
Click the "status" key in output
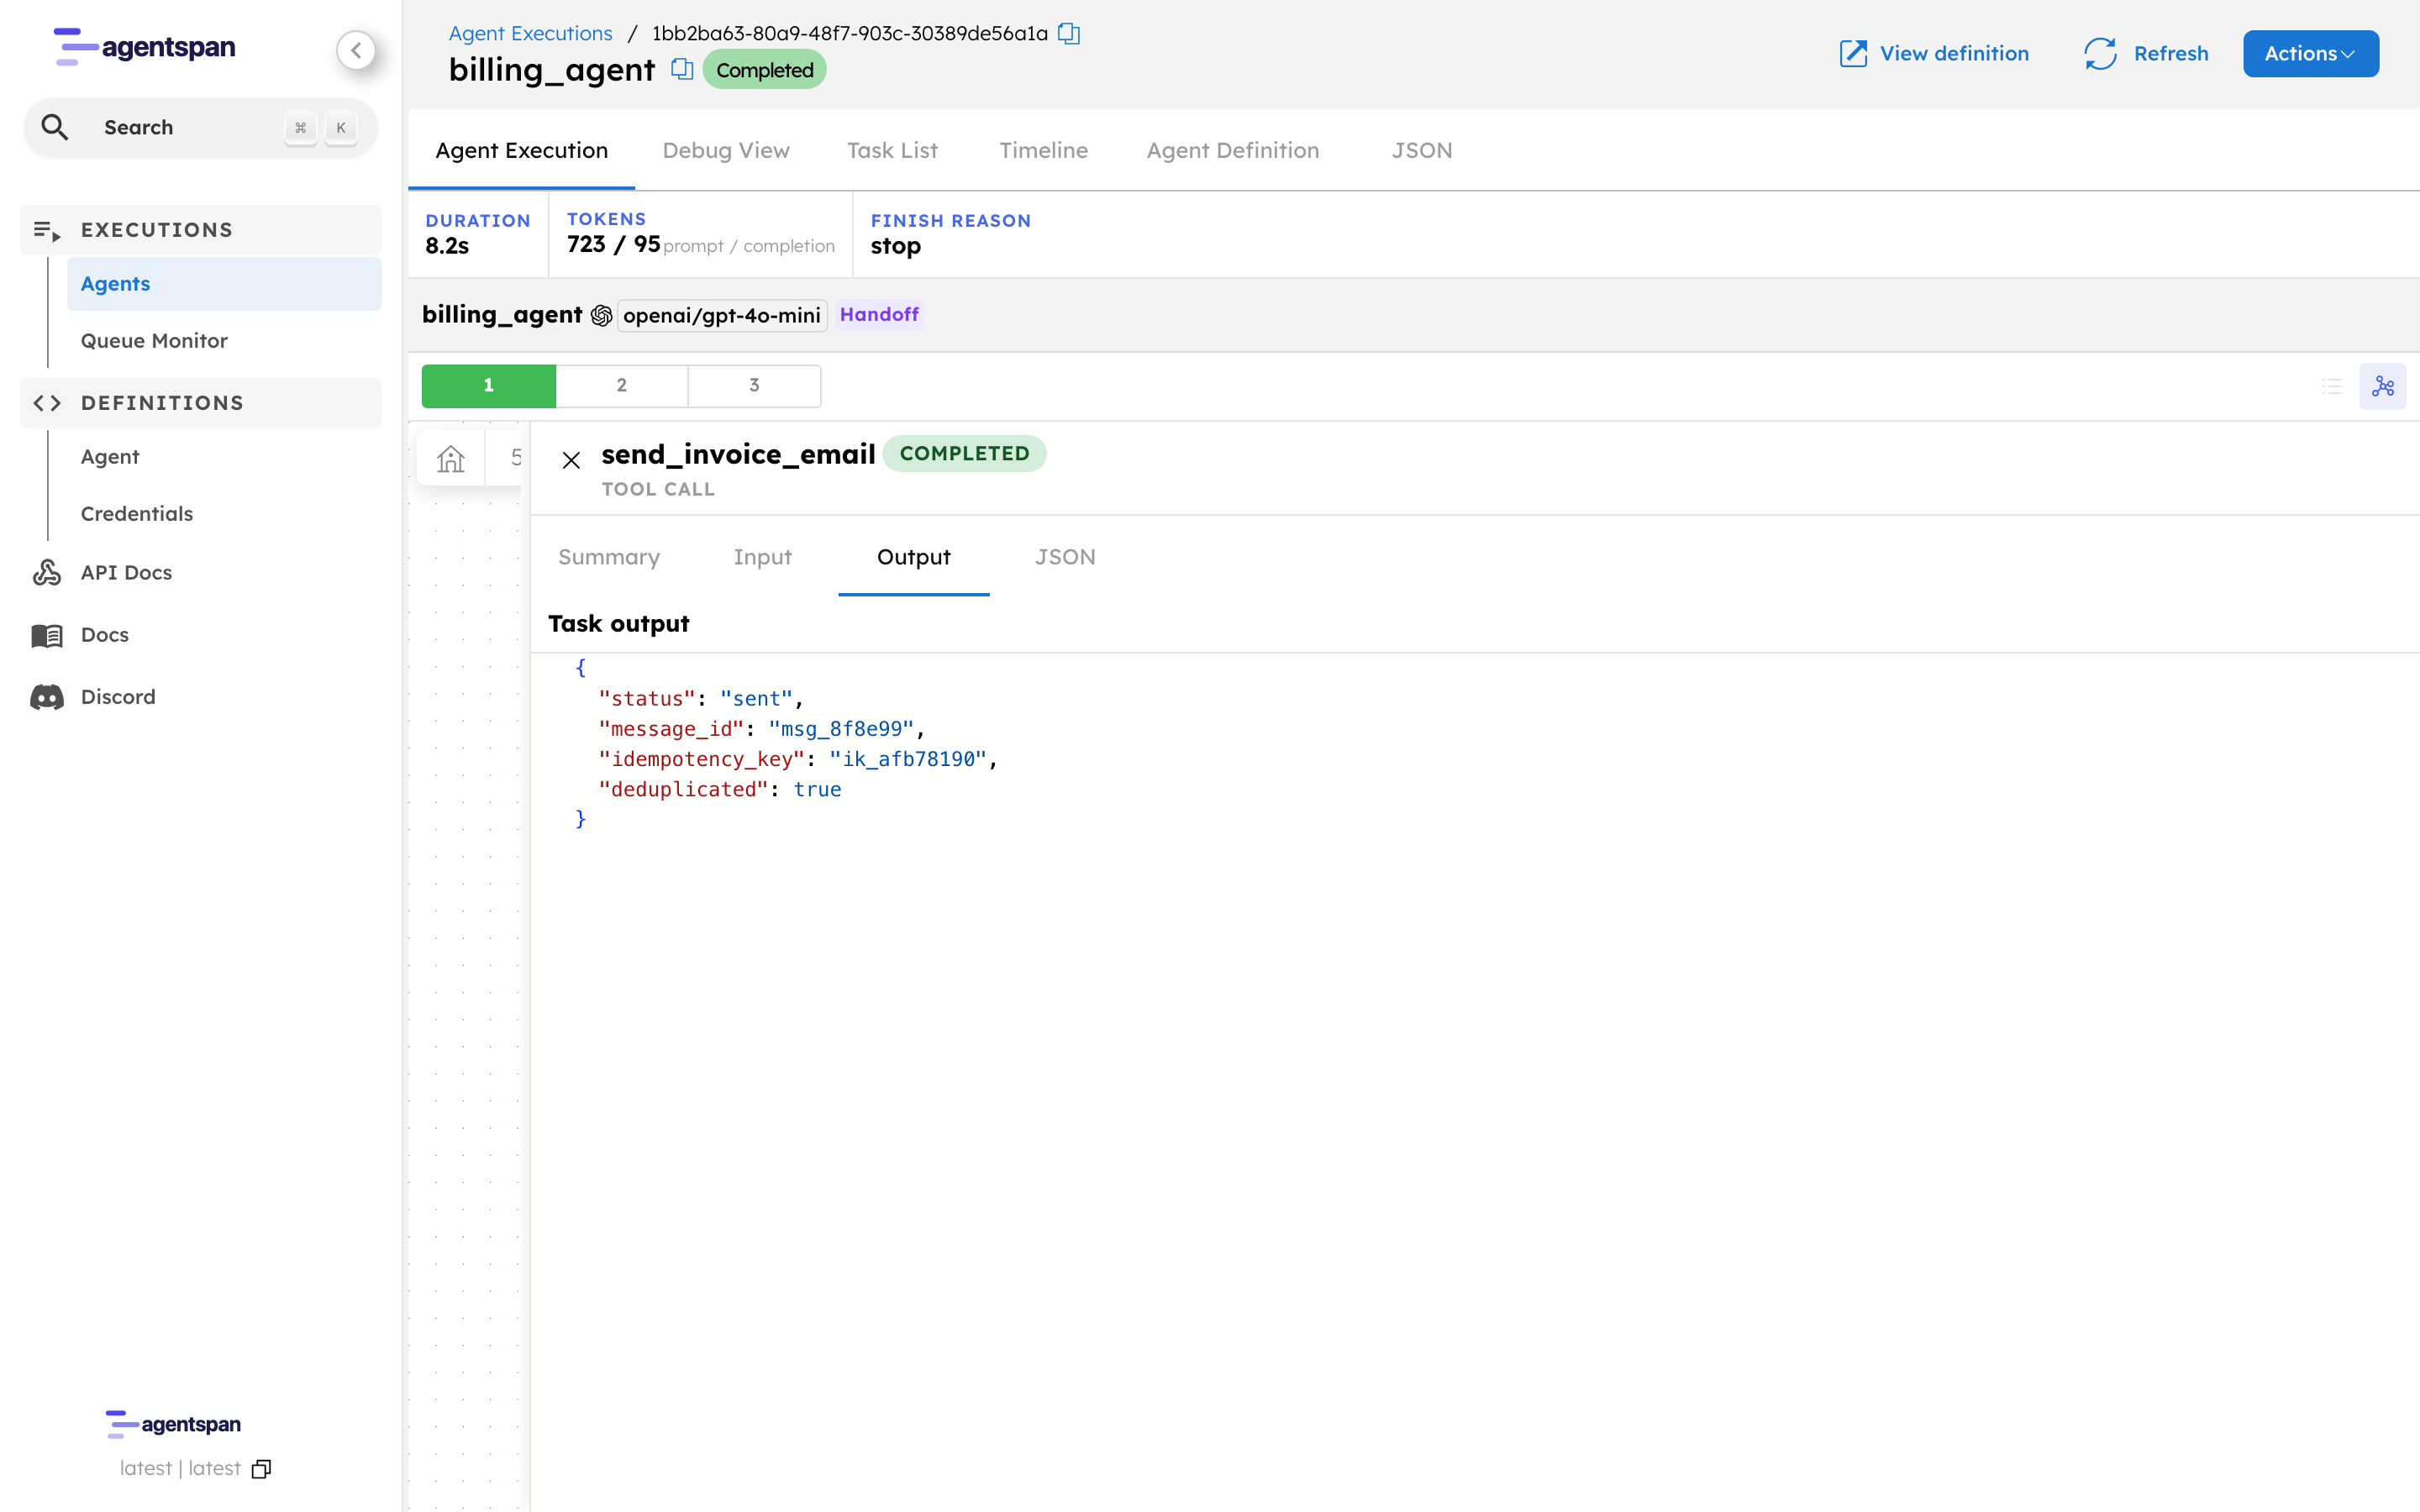tap(647, 699)
